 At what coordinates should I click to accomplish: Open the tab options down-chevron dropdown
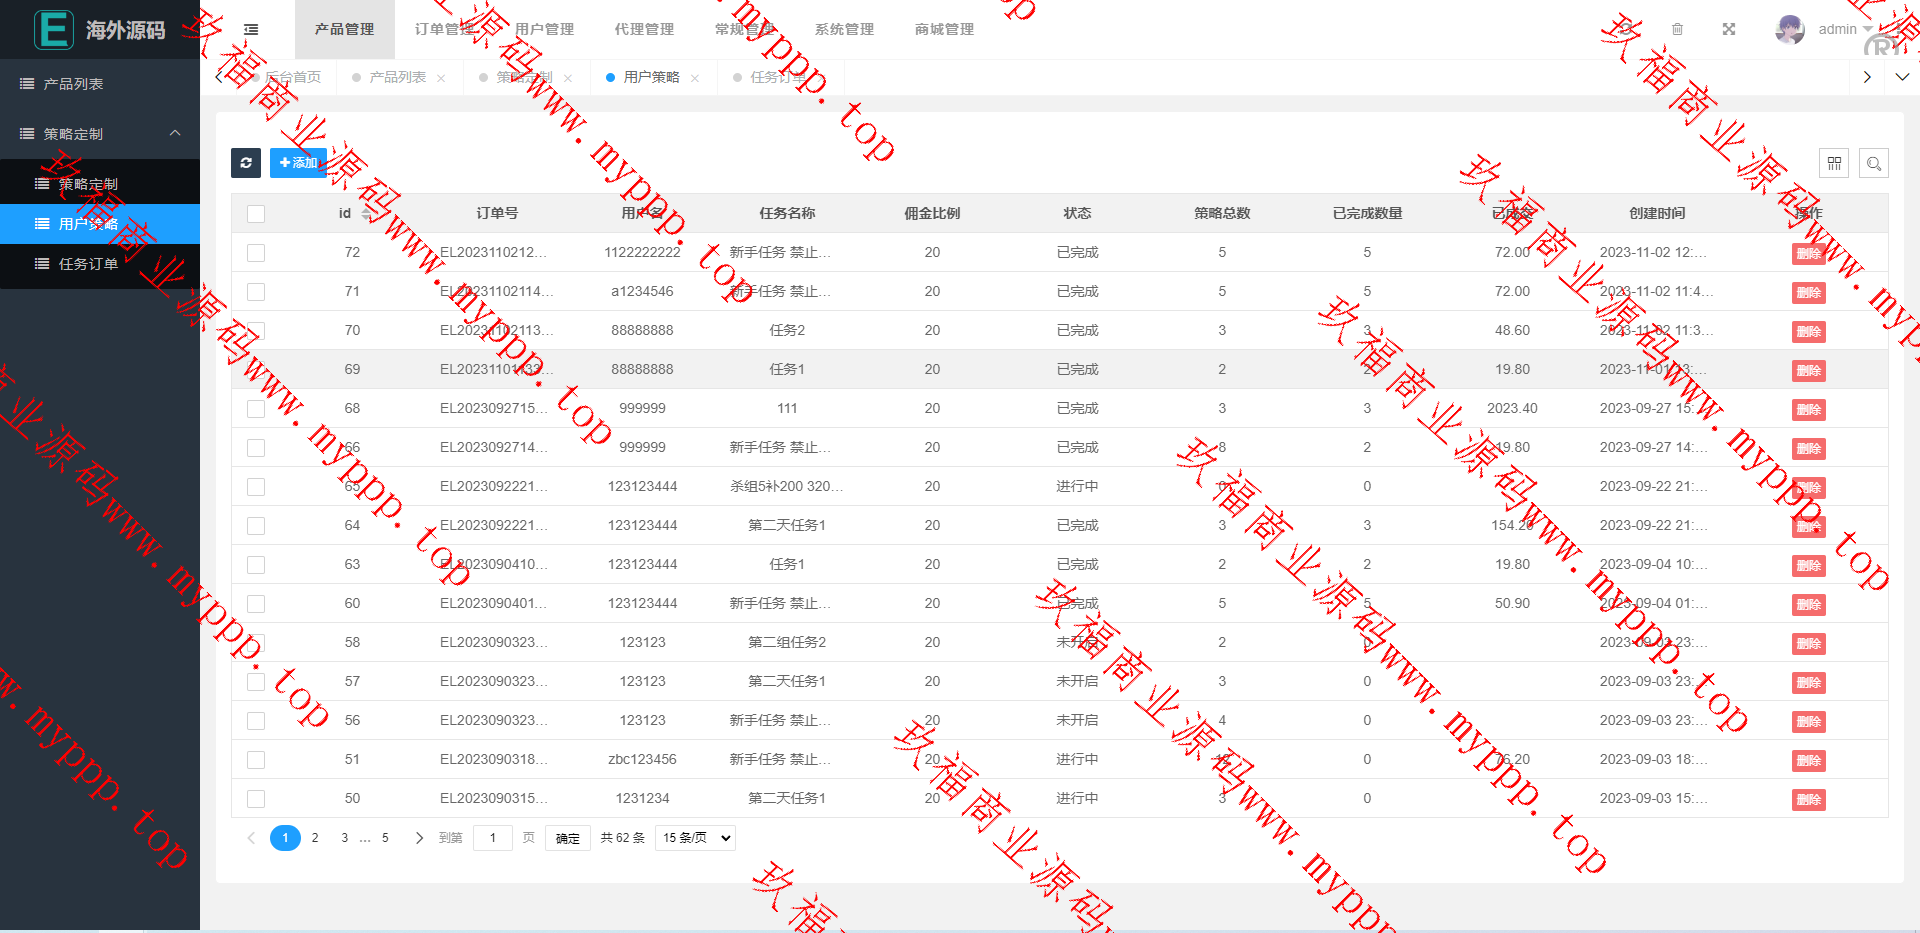[1902, 77]
